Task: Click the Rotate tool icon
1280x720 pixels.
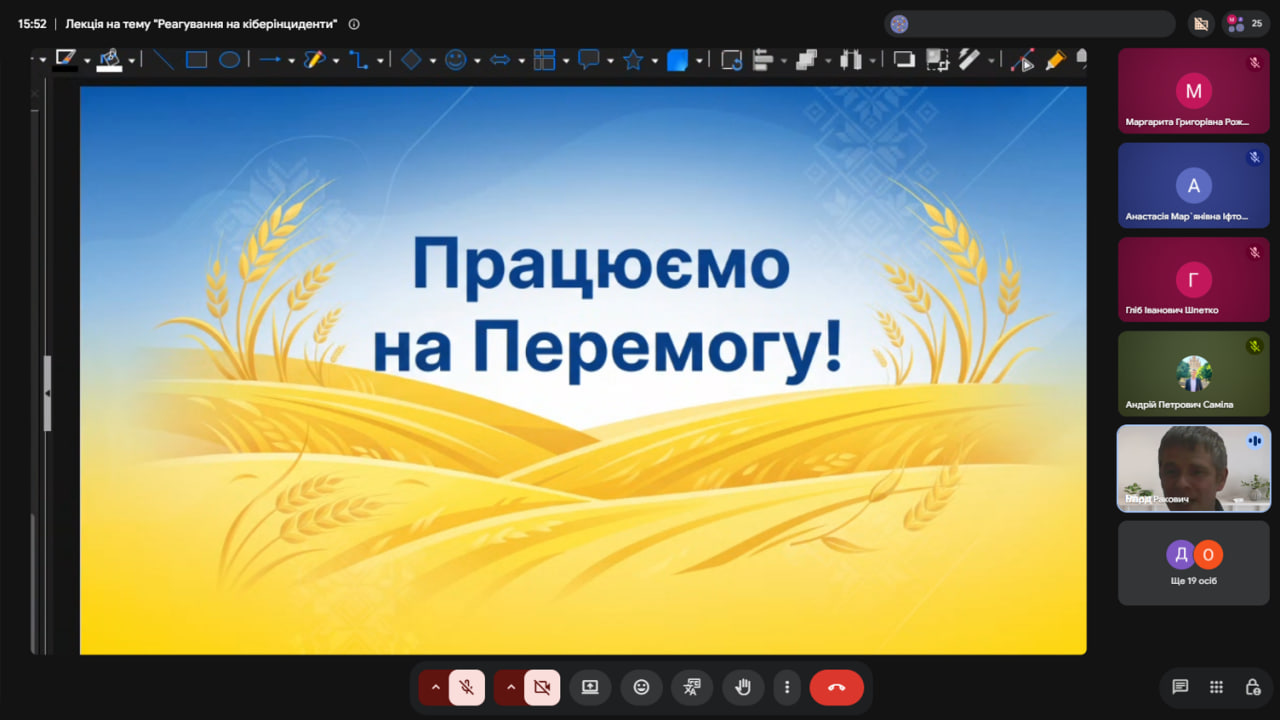Action: click(732, 60)
